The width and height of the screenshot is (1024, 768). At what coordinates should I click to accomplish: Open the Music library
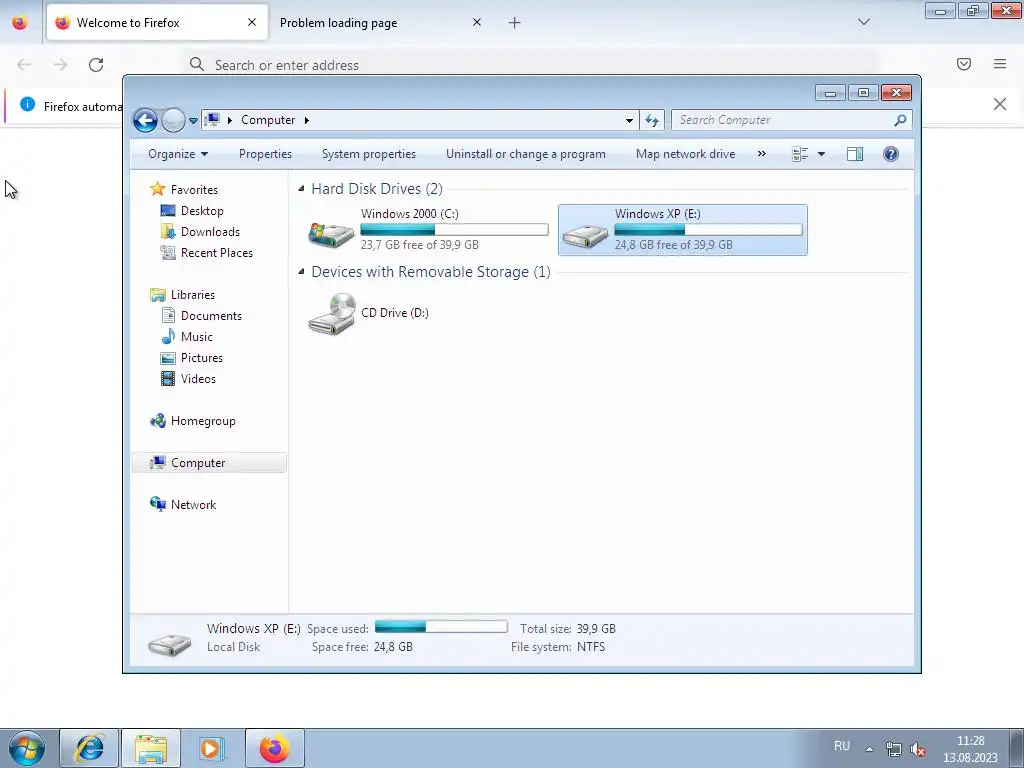(x=197, y=337)
